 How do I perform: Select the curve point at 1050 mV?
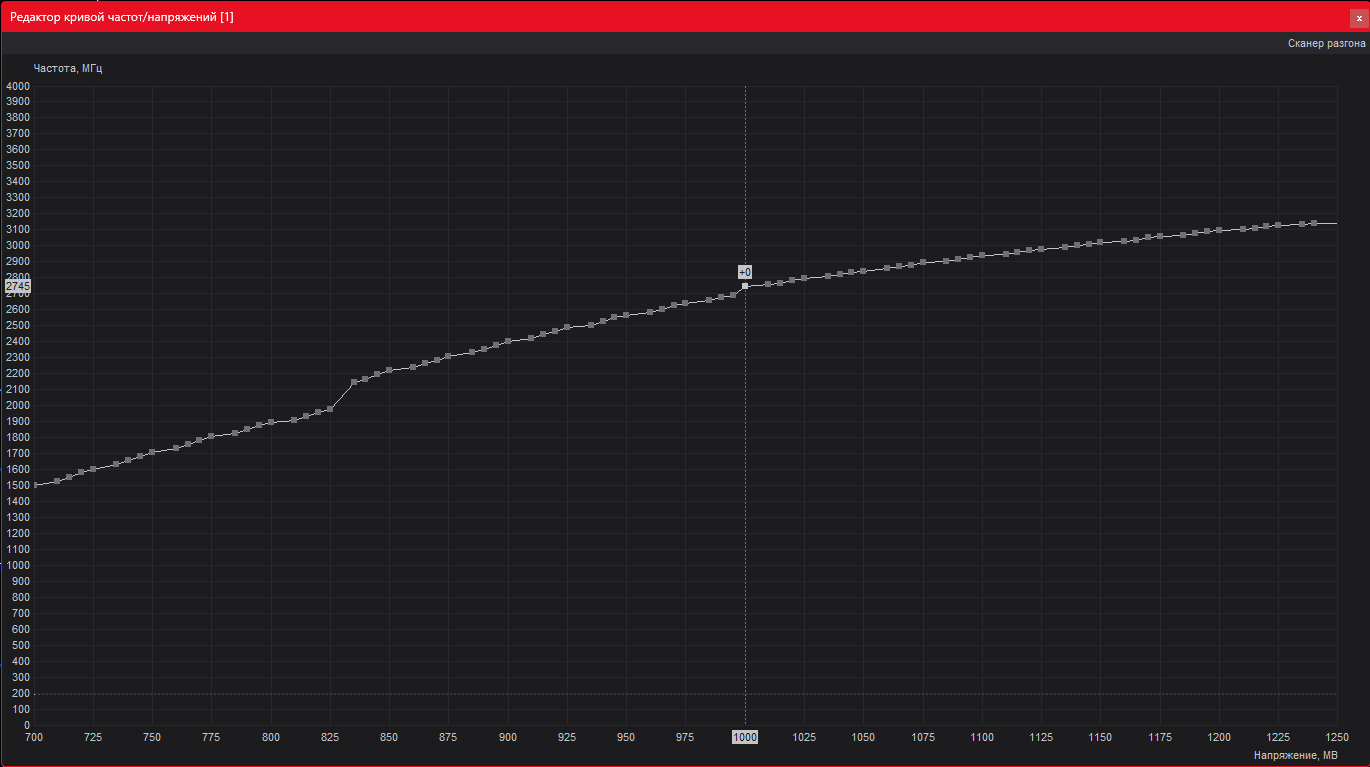pyautogui.click(x=863, y=271)
